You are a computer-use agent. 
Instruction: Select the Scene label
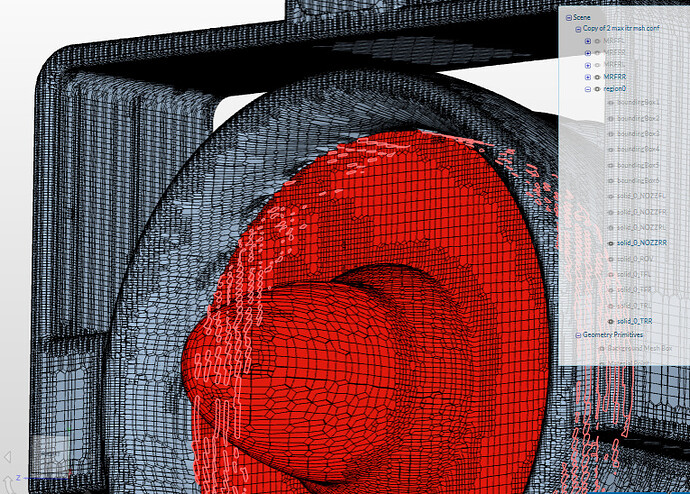[582, 17]
